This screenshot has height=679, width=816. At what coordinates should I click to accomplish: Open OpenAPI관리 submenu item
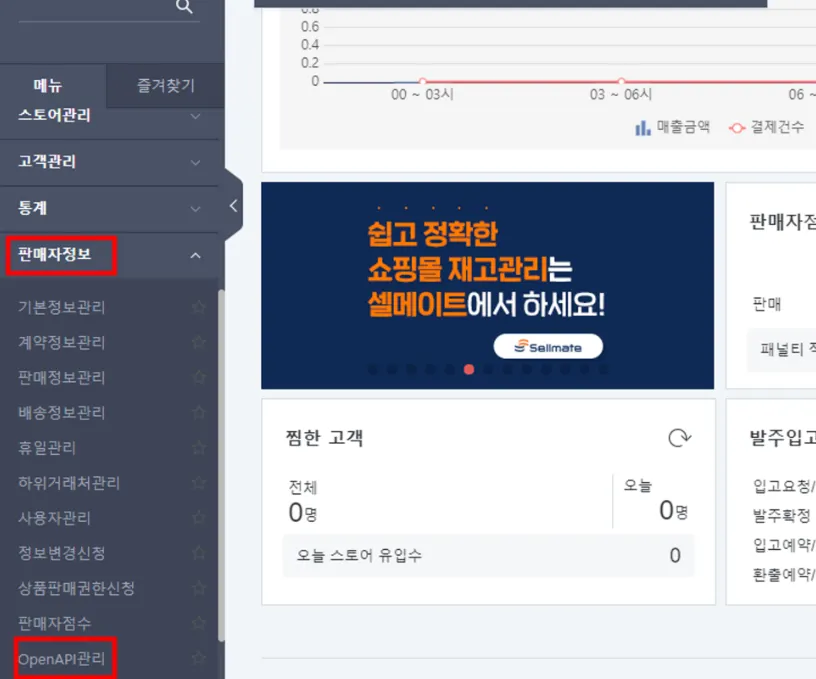tap(61, 659)
